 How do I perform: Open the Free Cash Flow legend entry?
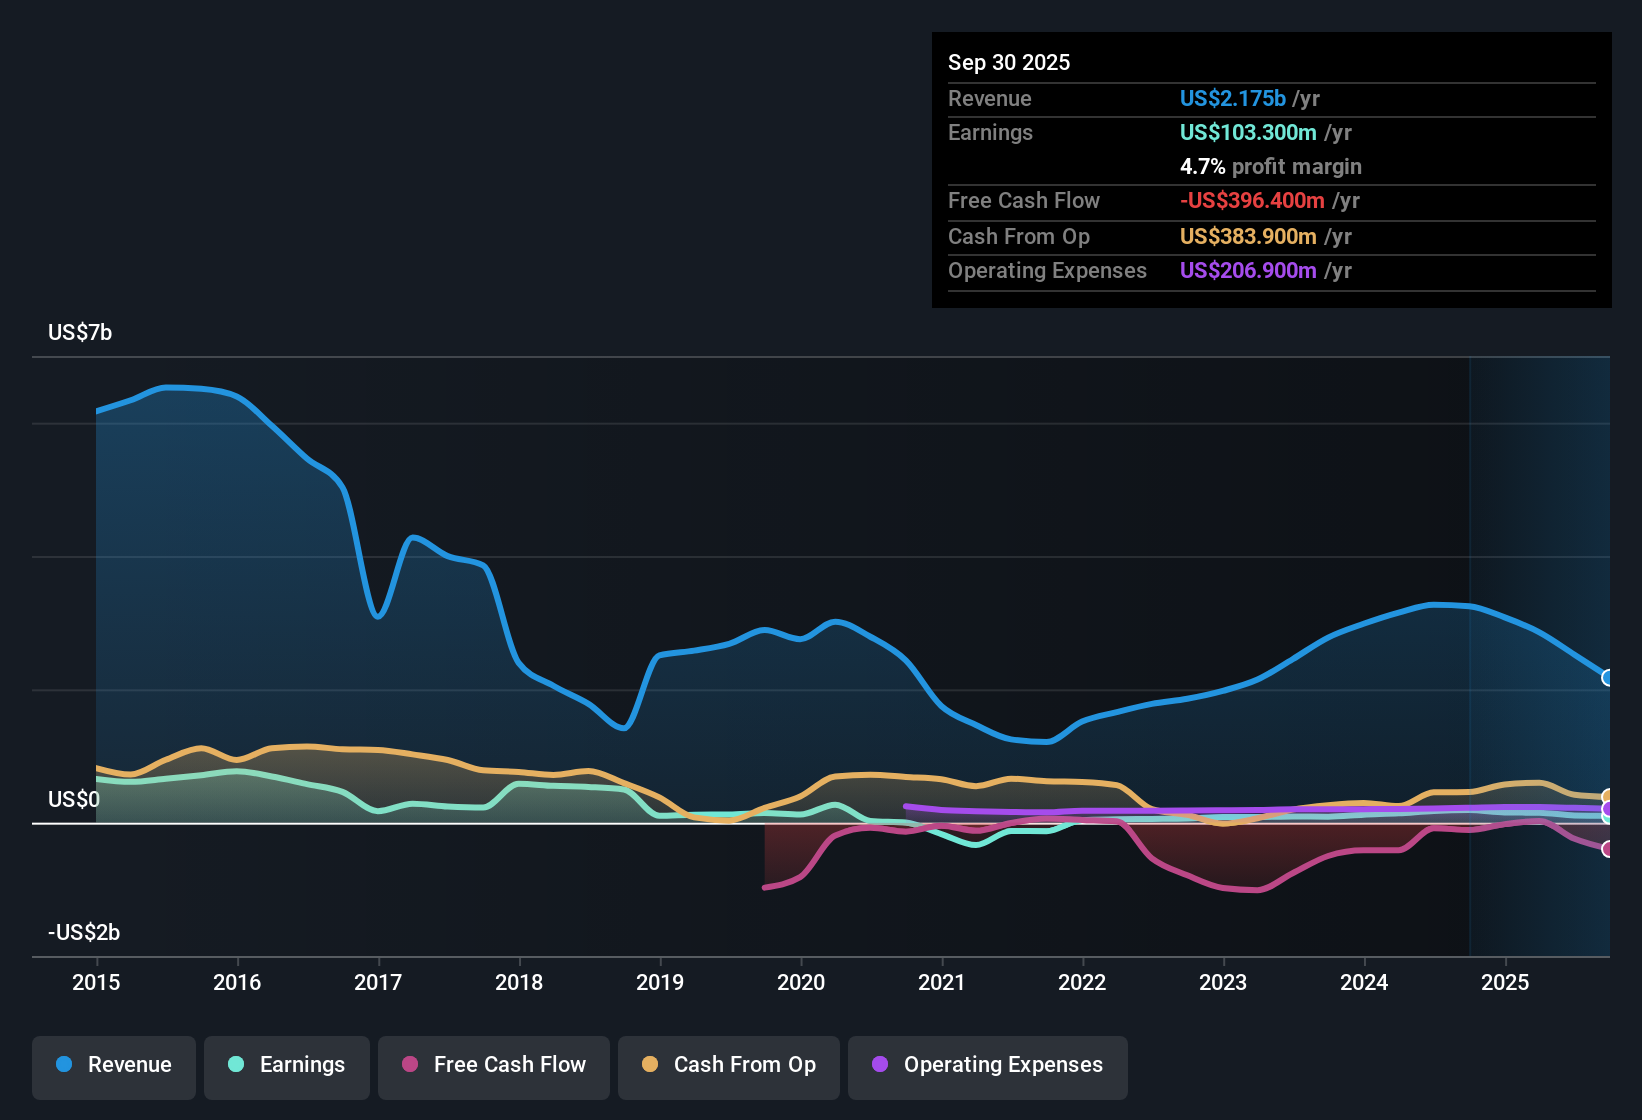(493, 1065)
